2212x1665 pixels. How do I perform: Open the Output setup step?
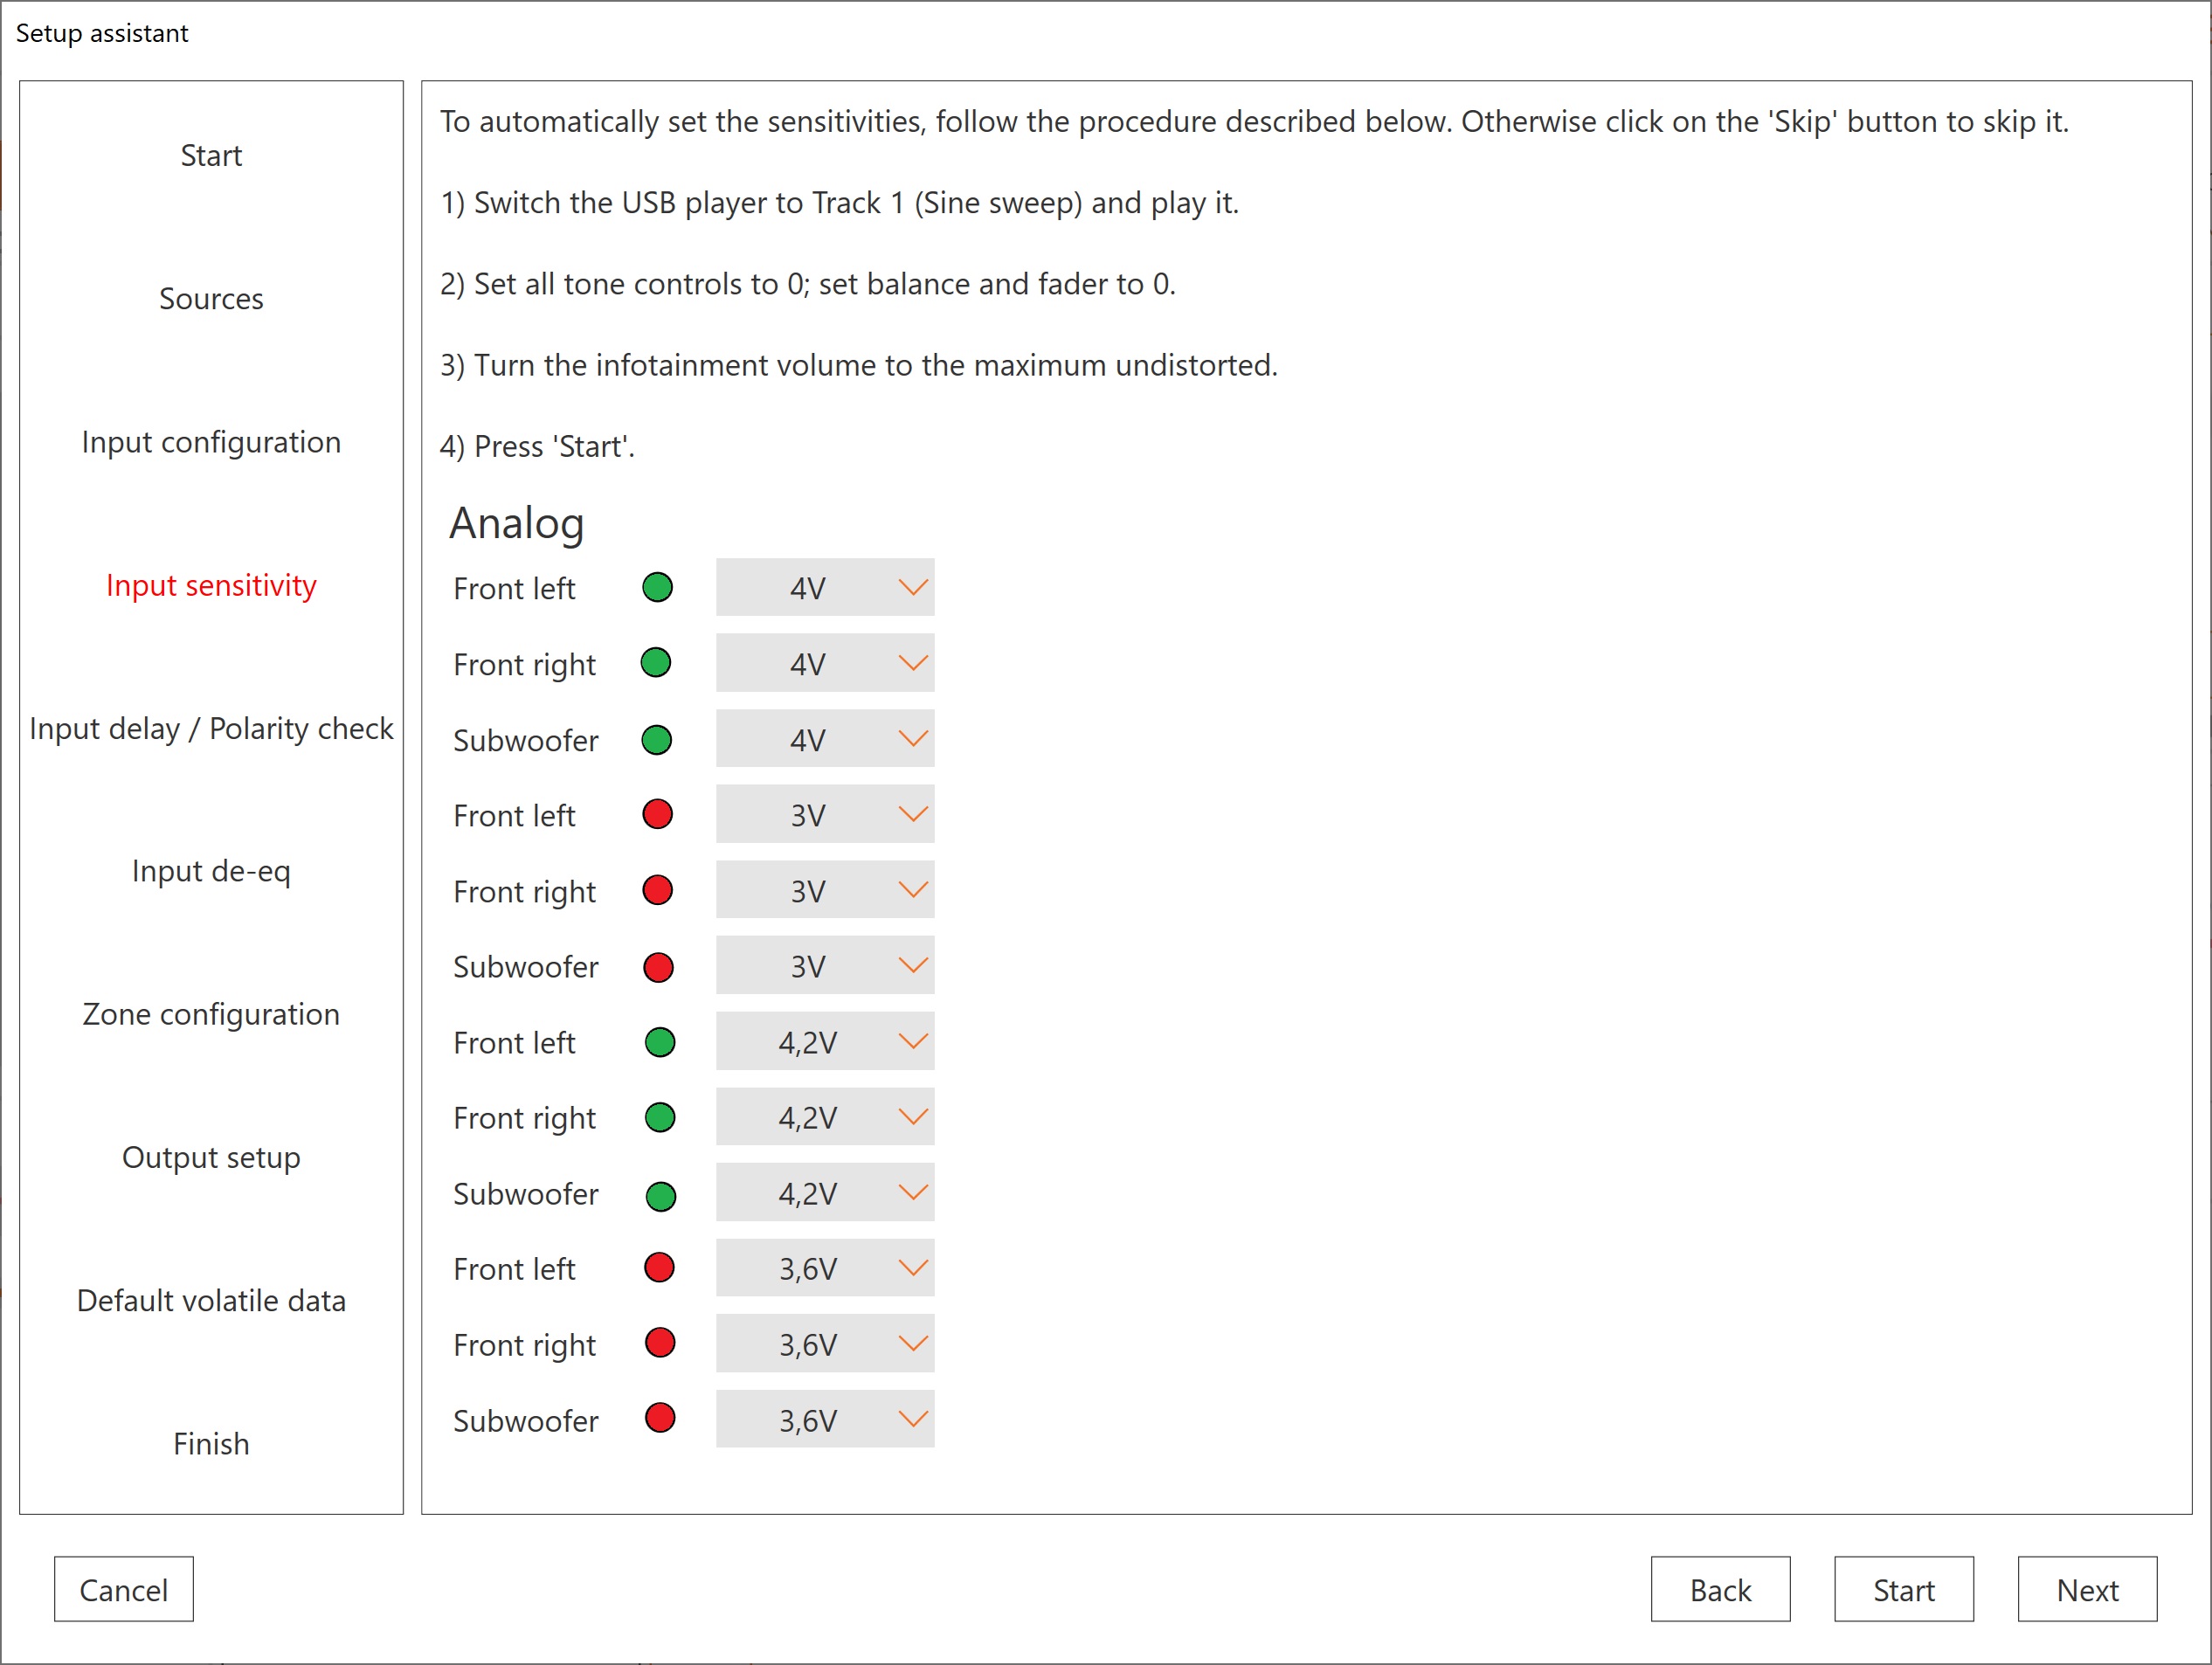click(x=211, y=1157)
